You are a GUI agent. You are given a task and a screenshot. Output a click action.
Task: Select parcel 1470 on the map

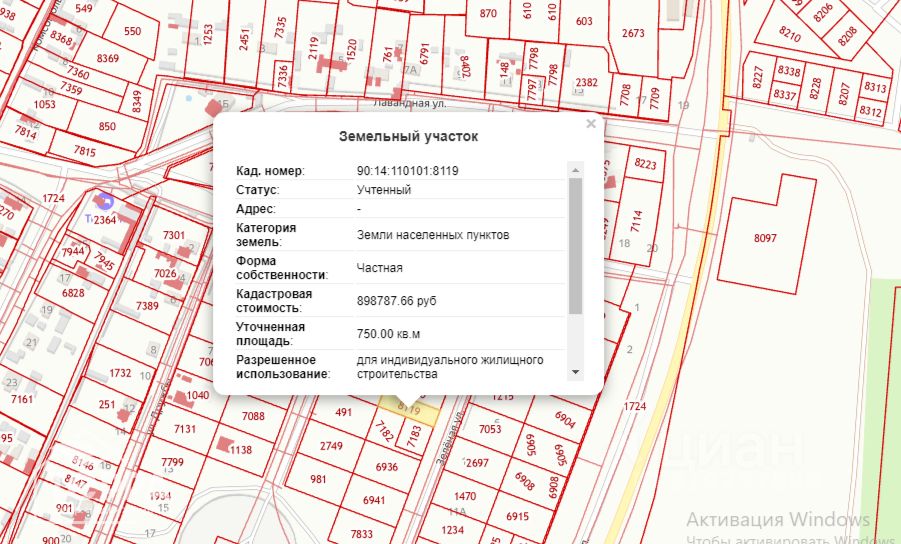pyautogui.click(x=464, y=496)
